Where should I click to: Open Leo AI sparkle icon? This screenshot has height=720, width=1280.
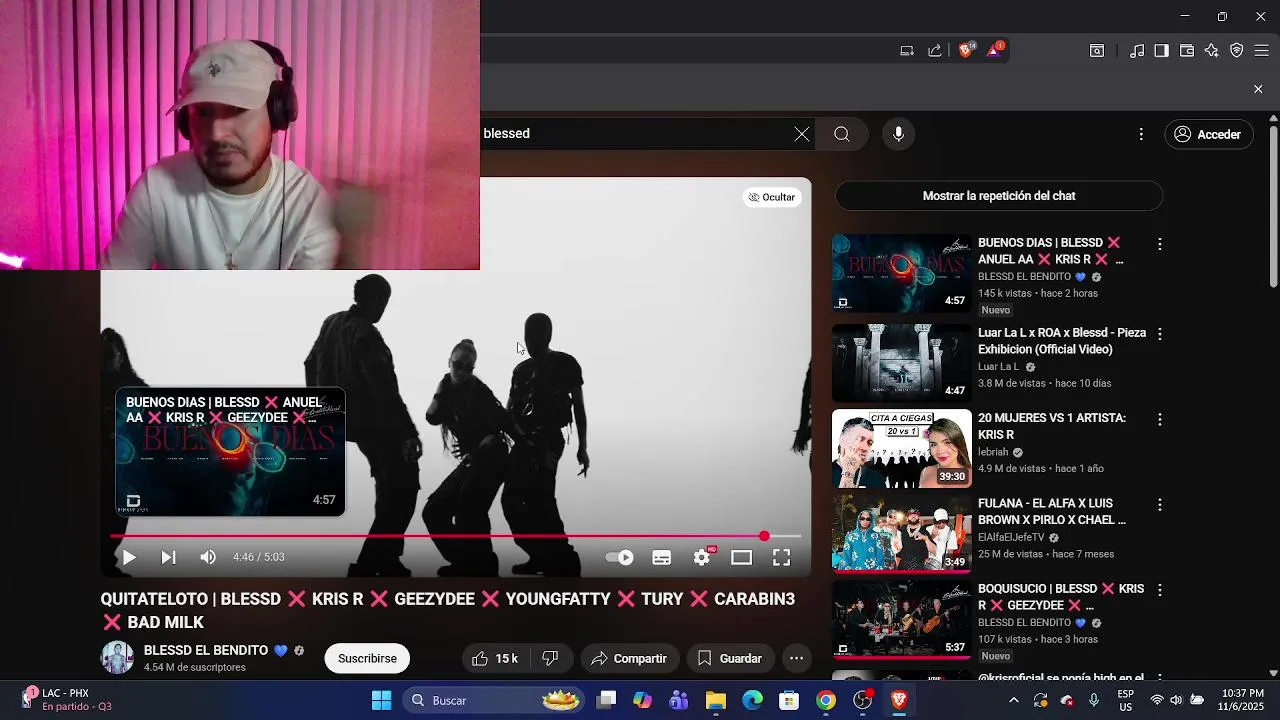click(x=1212, y=51)
